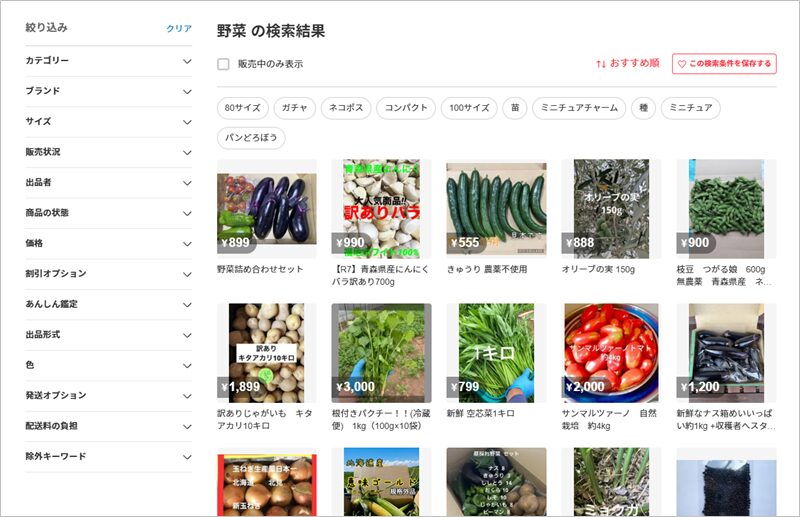
Task: Open the ¥1,899 potato product thumbnail
Action: [x=267, y=353]
